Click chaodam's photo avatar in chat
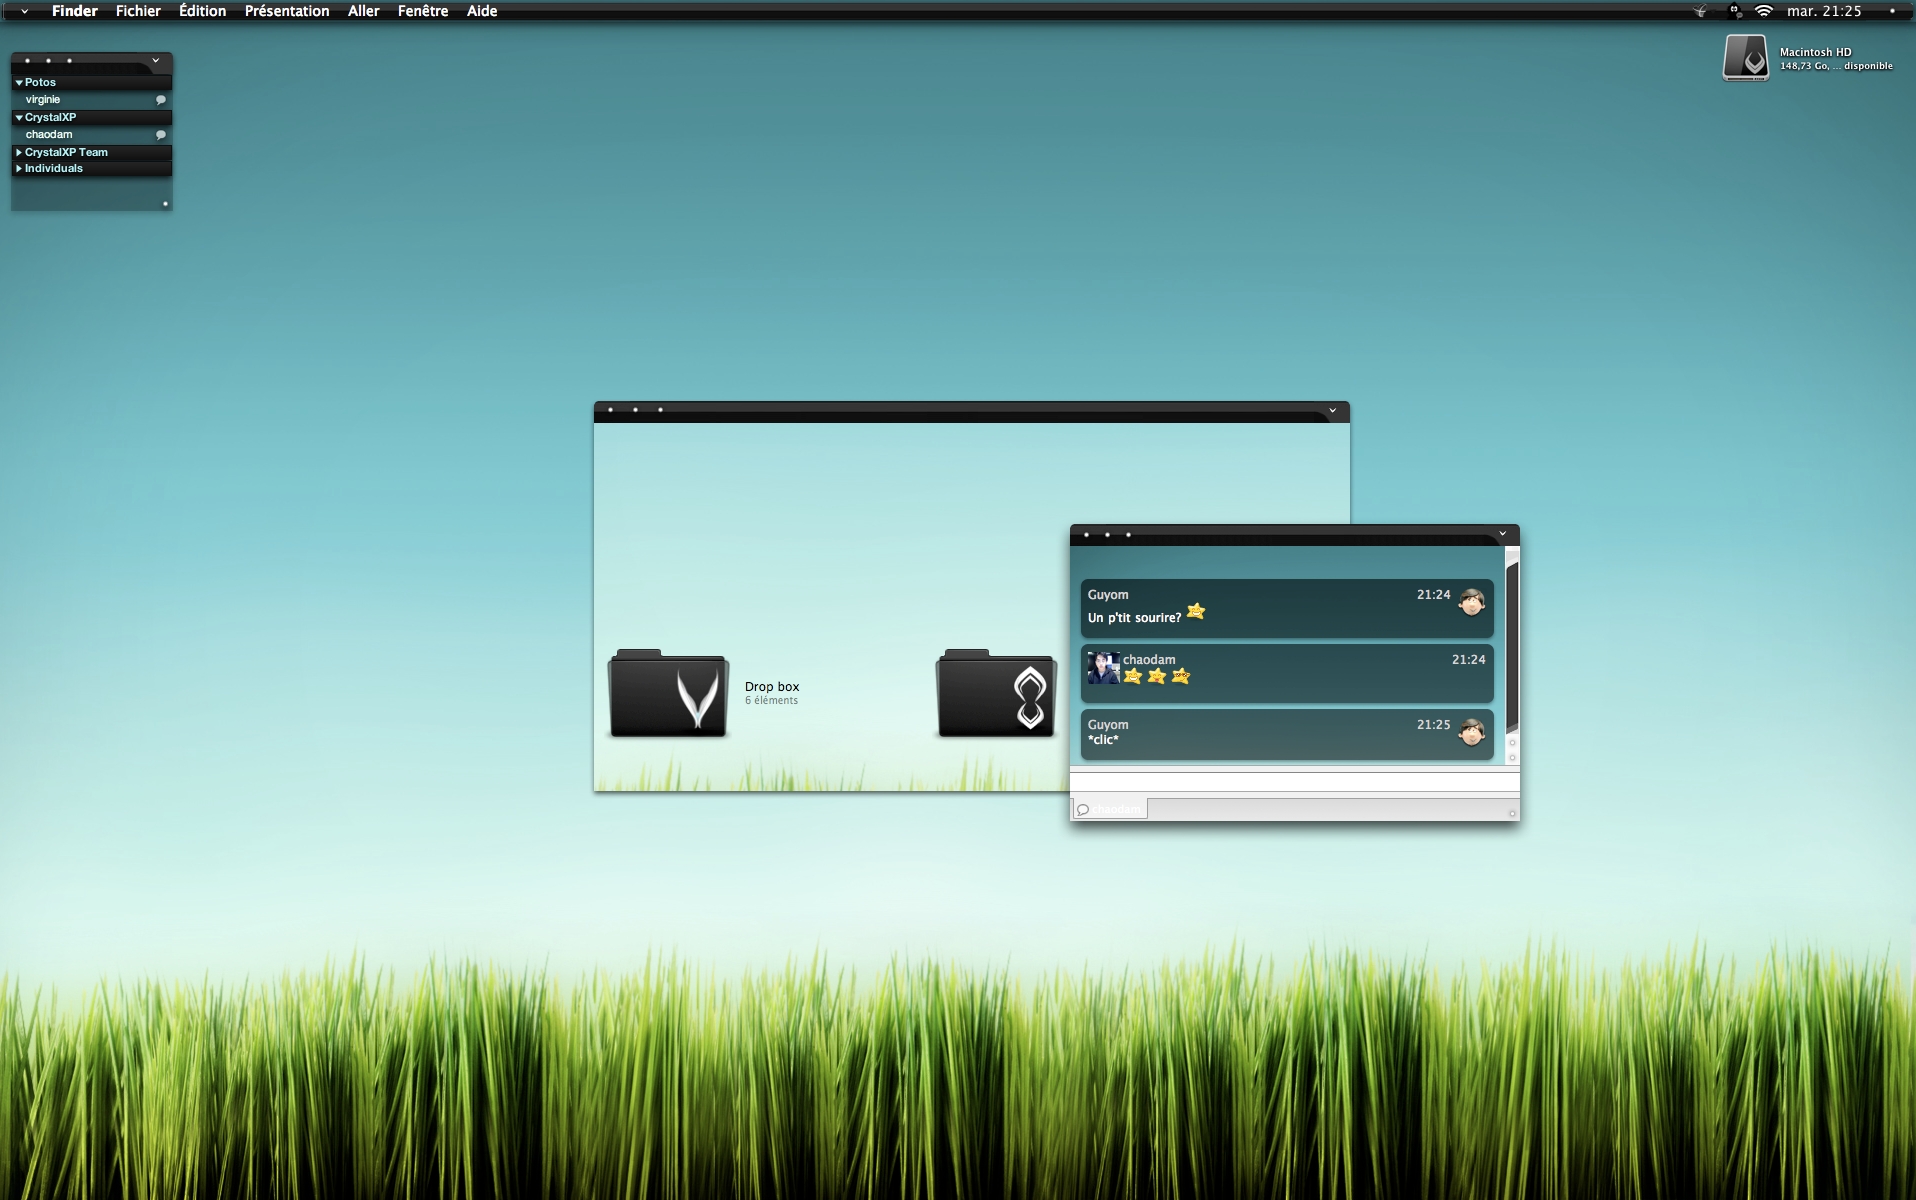The width and height of the screenshot is (1916, 1200). (x=1104, y=667)
